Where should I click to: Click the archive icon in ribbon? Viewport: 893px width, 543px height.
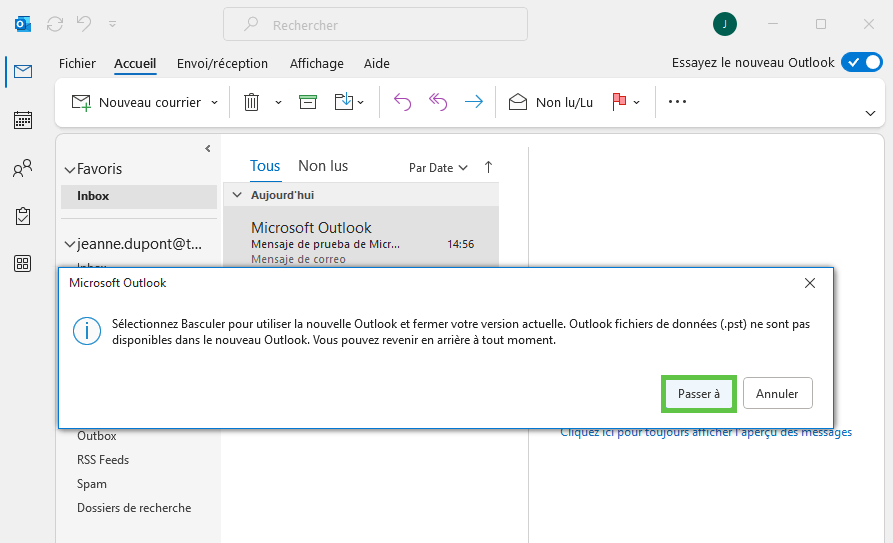tap(308, 102)
